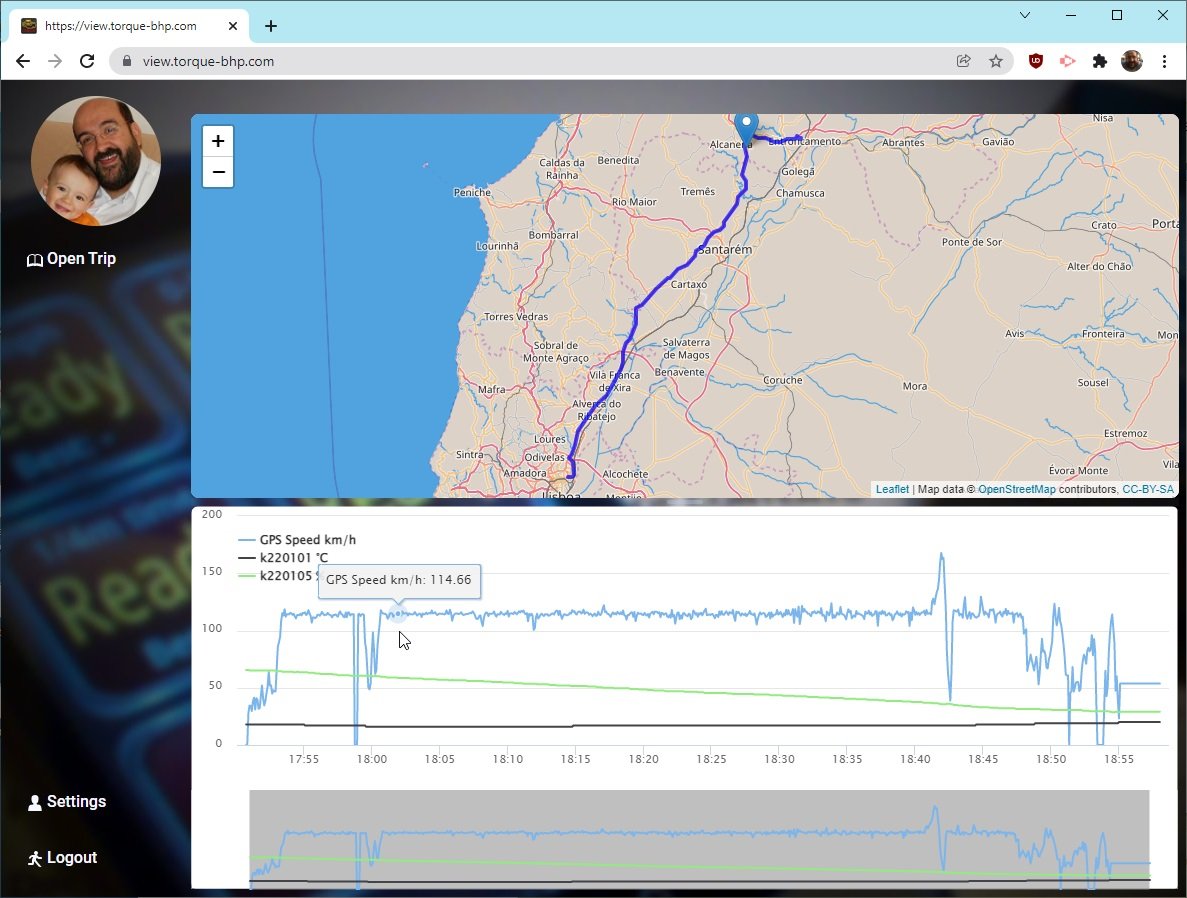The width and height of the screenshot is (1187, 898).
Task: Zoom in on the map
Action: [x=218, y=141]
